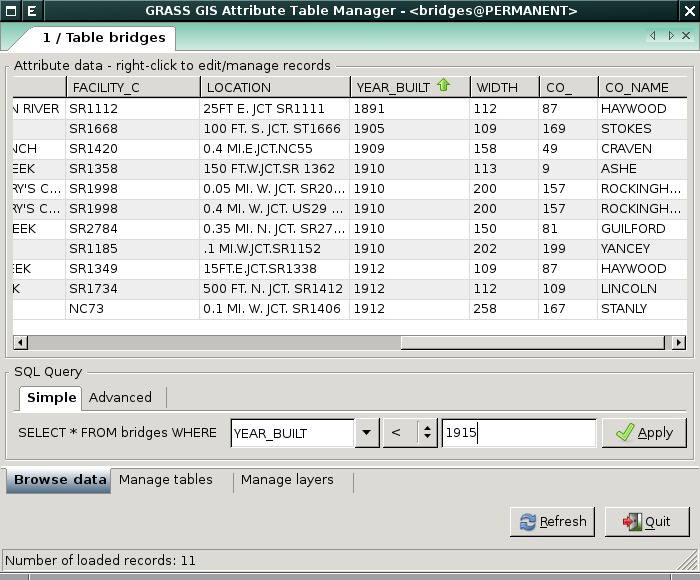Open the window menu icon in title bar
Viewport: 700px width, 580px height.
click(11, 11)
